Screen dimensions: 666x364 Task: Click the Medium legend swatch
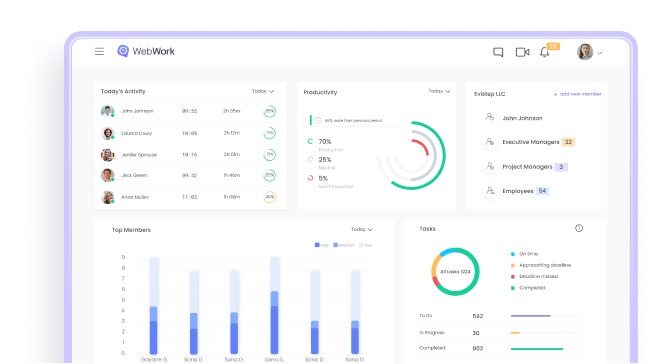click(336, 245)
